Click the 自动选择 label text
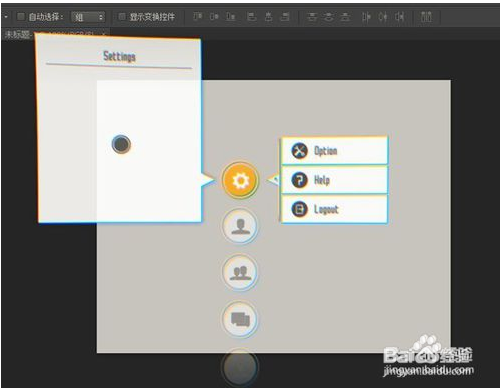The height and width of the screenshot is (389, 500). 46,17
